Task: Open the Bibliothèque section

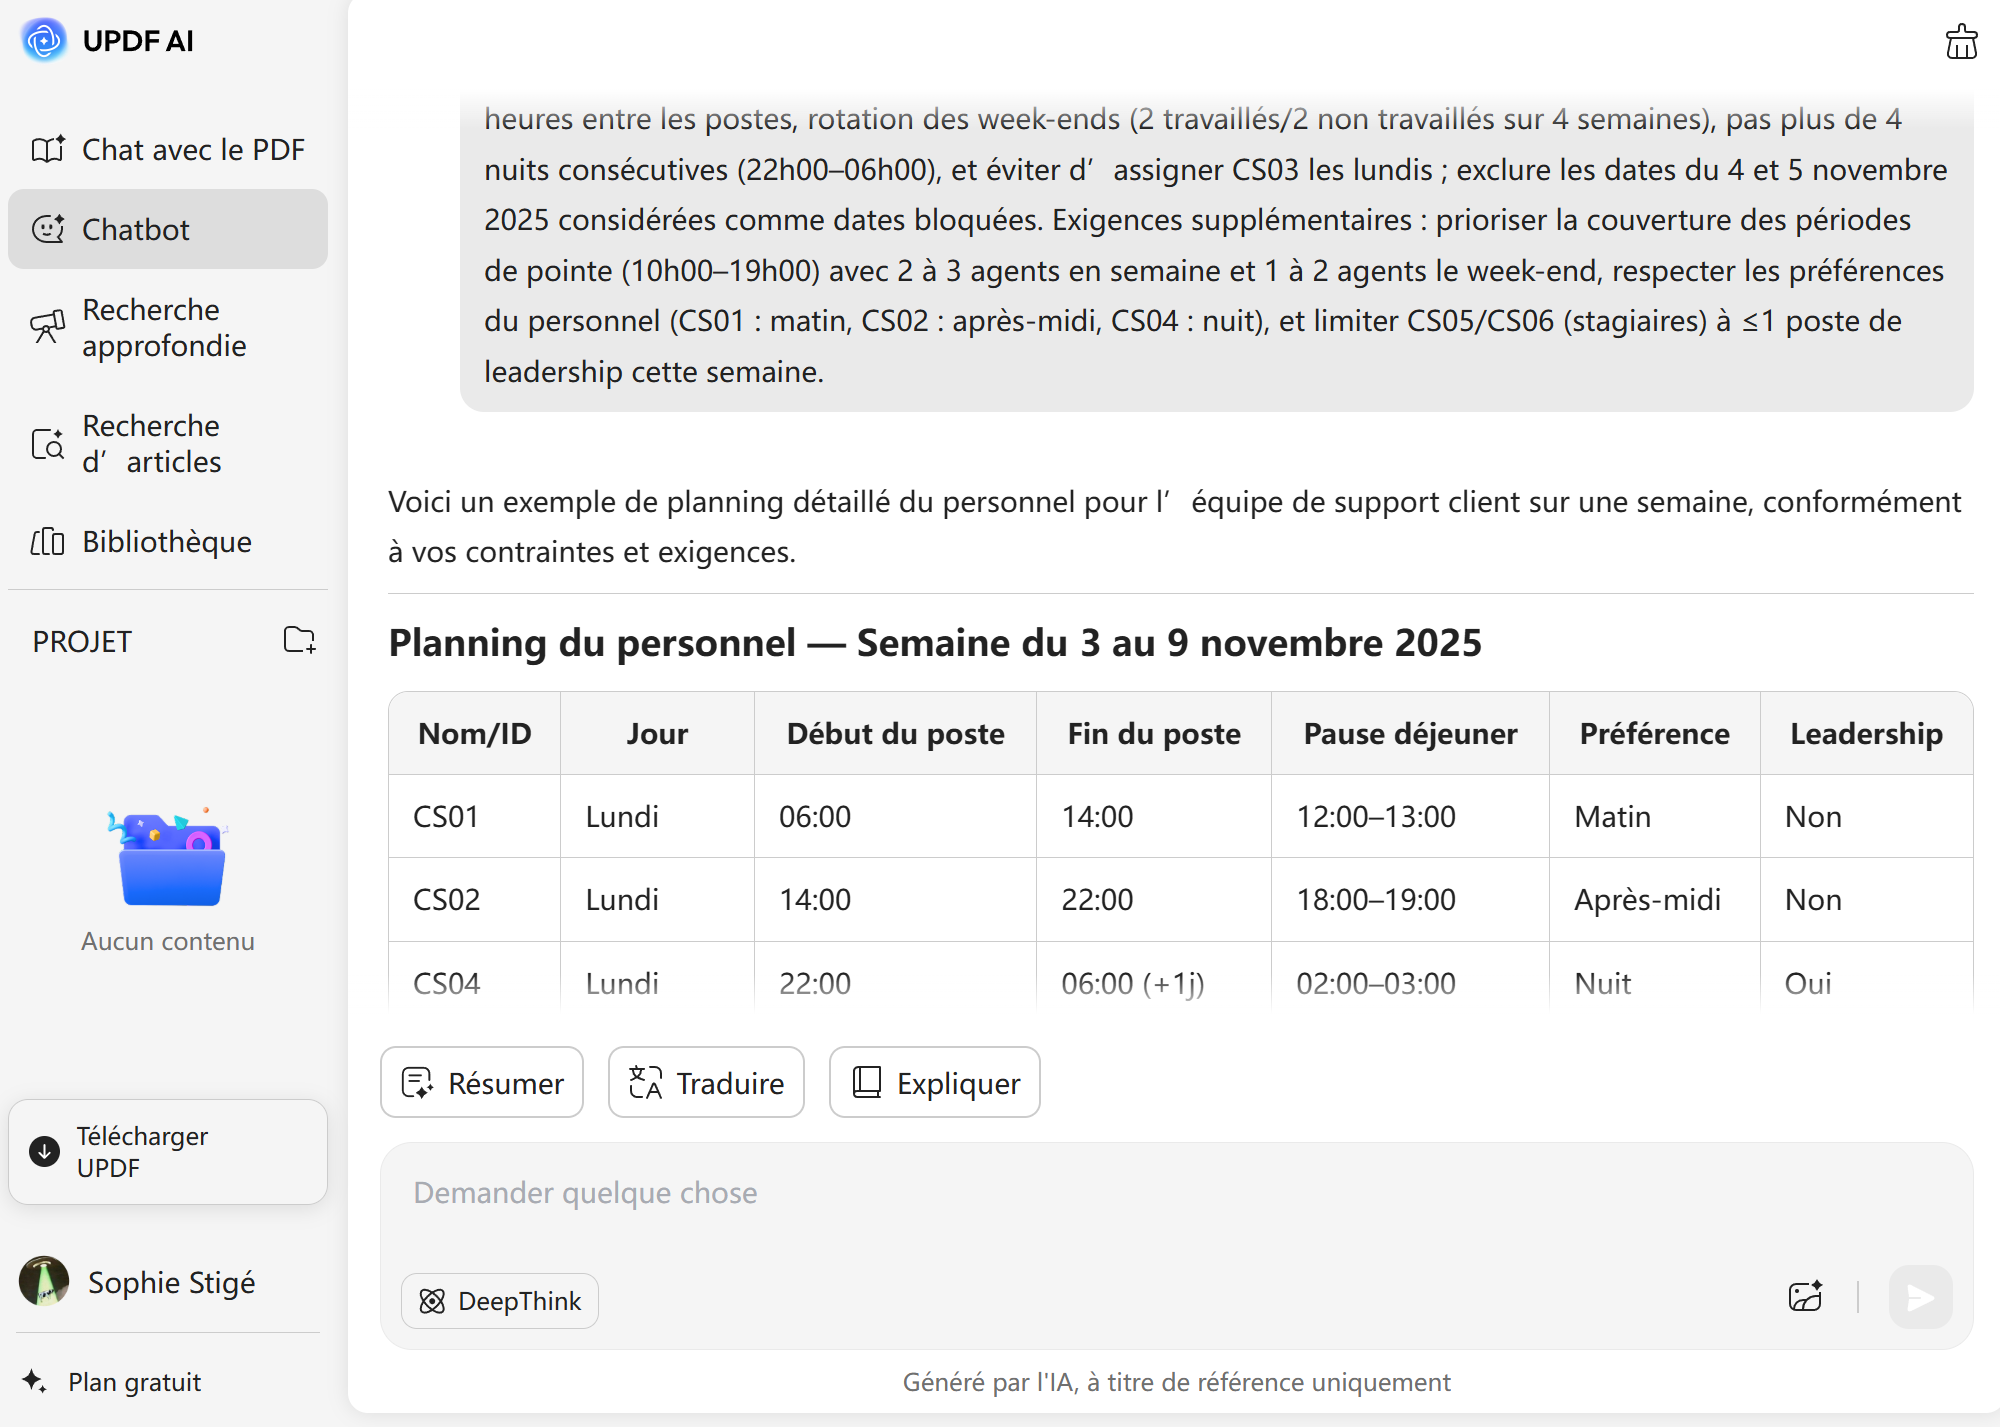Action: click(x=168, y=541)
